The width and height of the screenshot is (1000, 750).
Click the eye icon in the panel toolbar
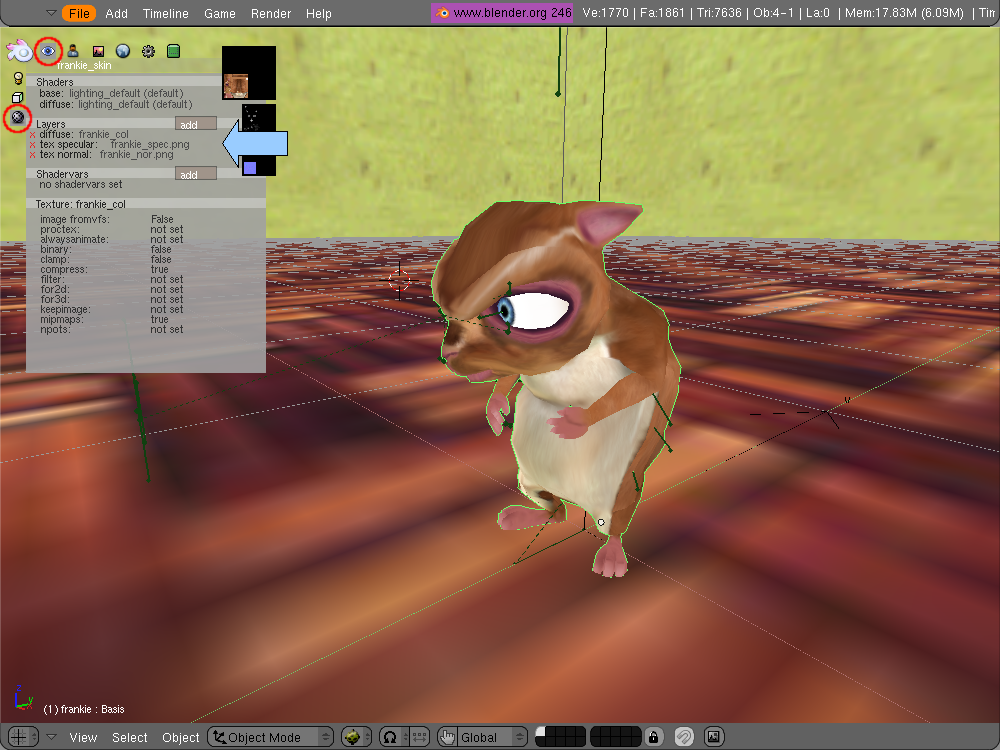pyautogui.click(x=47, y=51)
